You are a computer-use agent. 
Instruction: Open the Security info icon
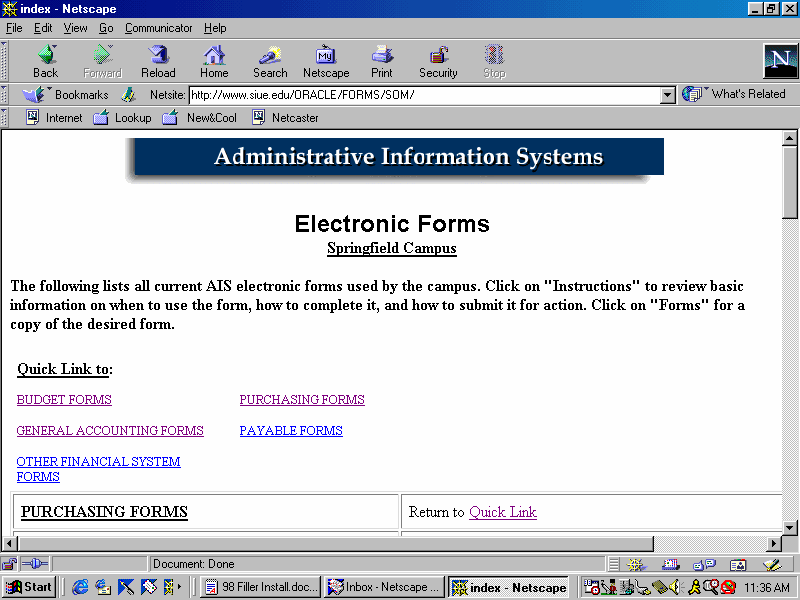click(x=438, y=61)
